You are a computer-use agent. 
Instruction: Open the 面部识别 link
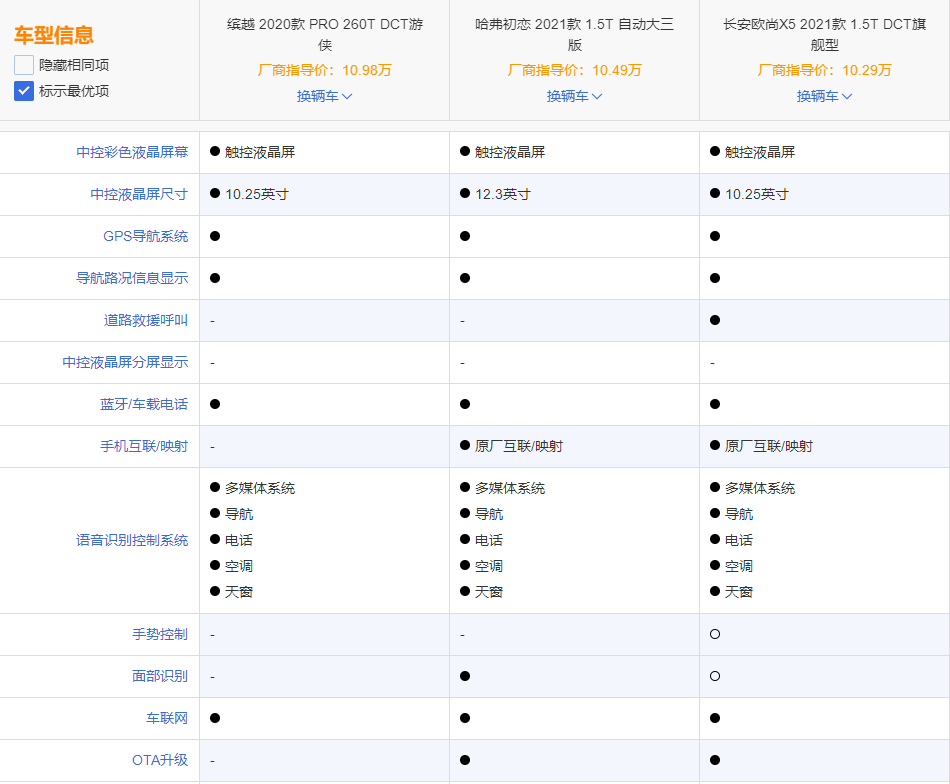(160, 676)
